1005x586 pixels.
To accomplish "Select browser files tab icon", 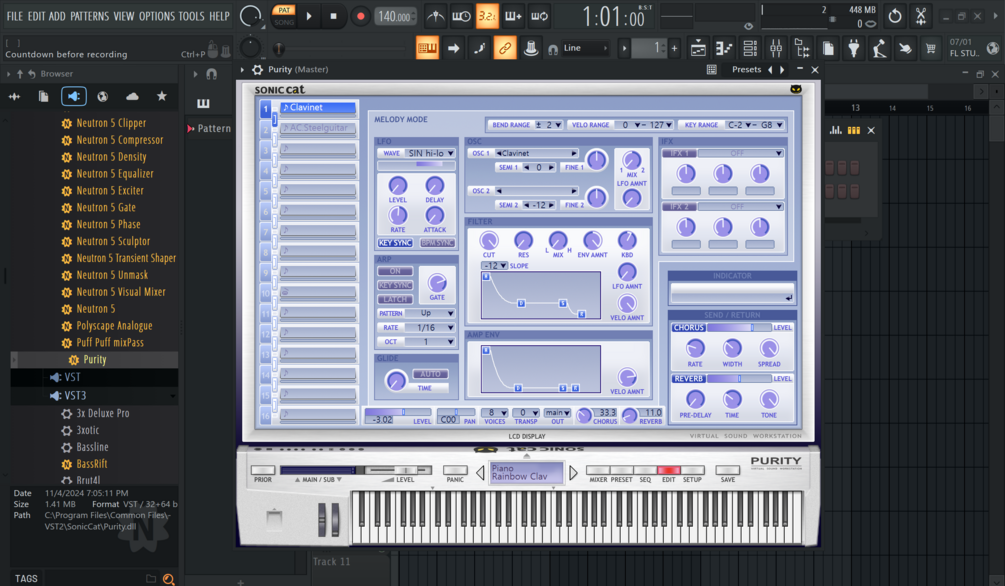I will (x=44, y=96).
